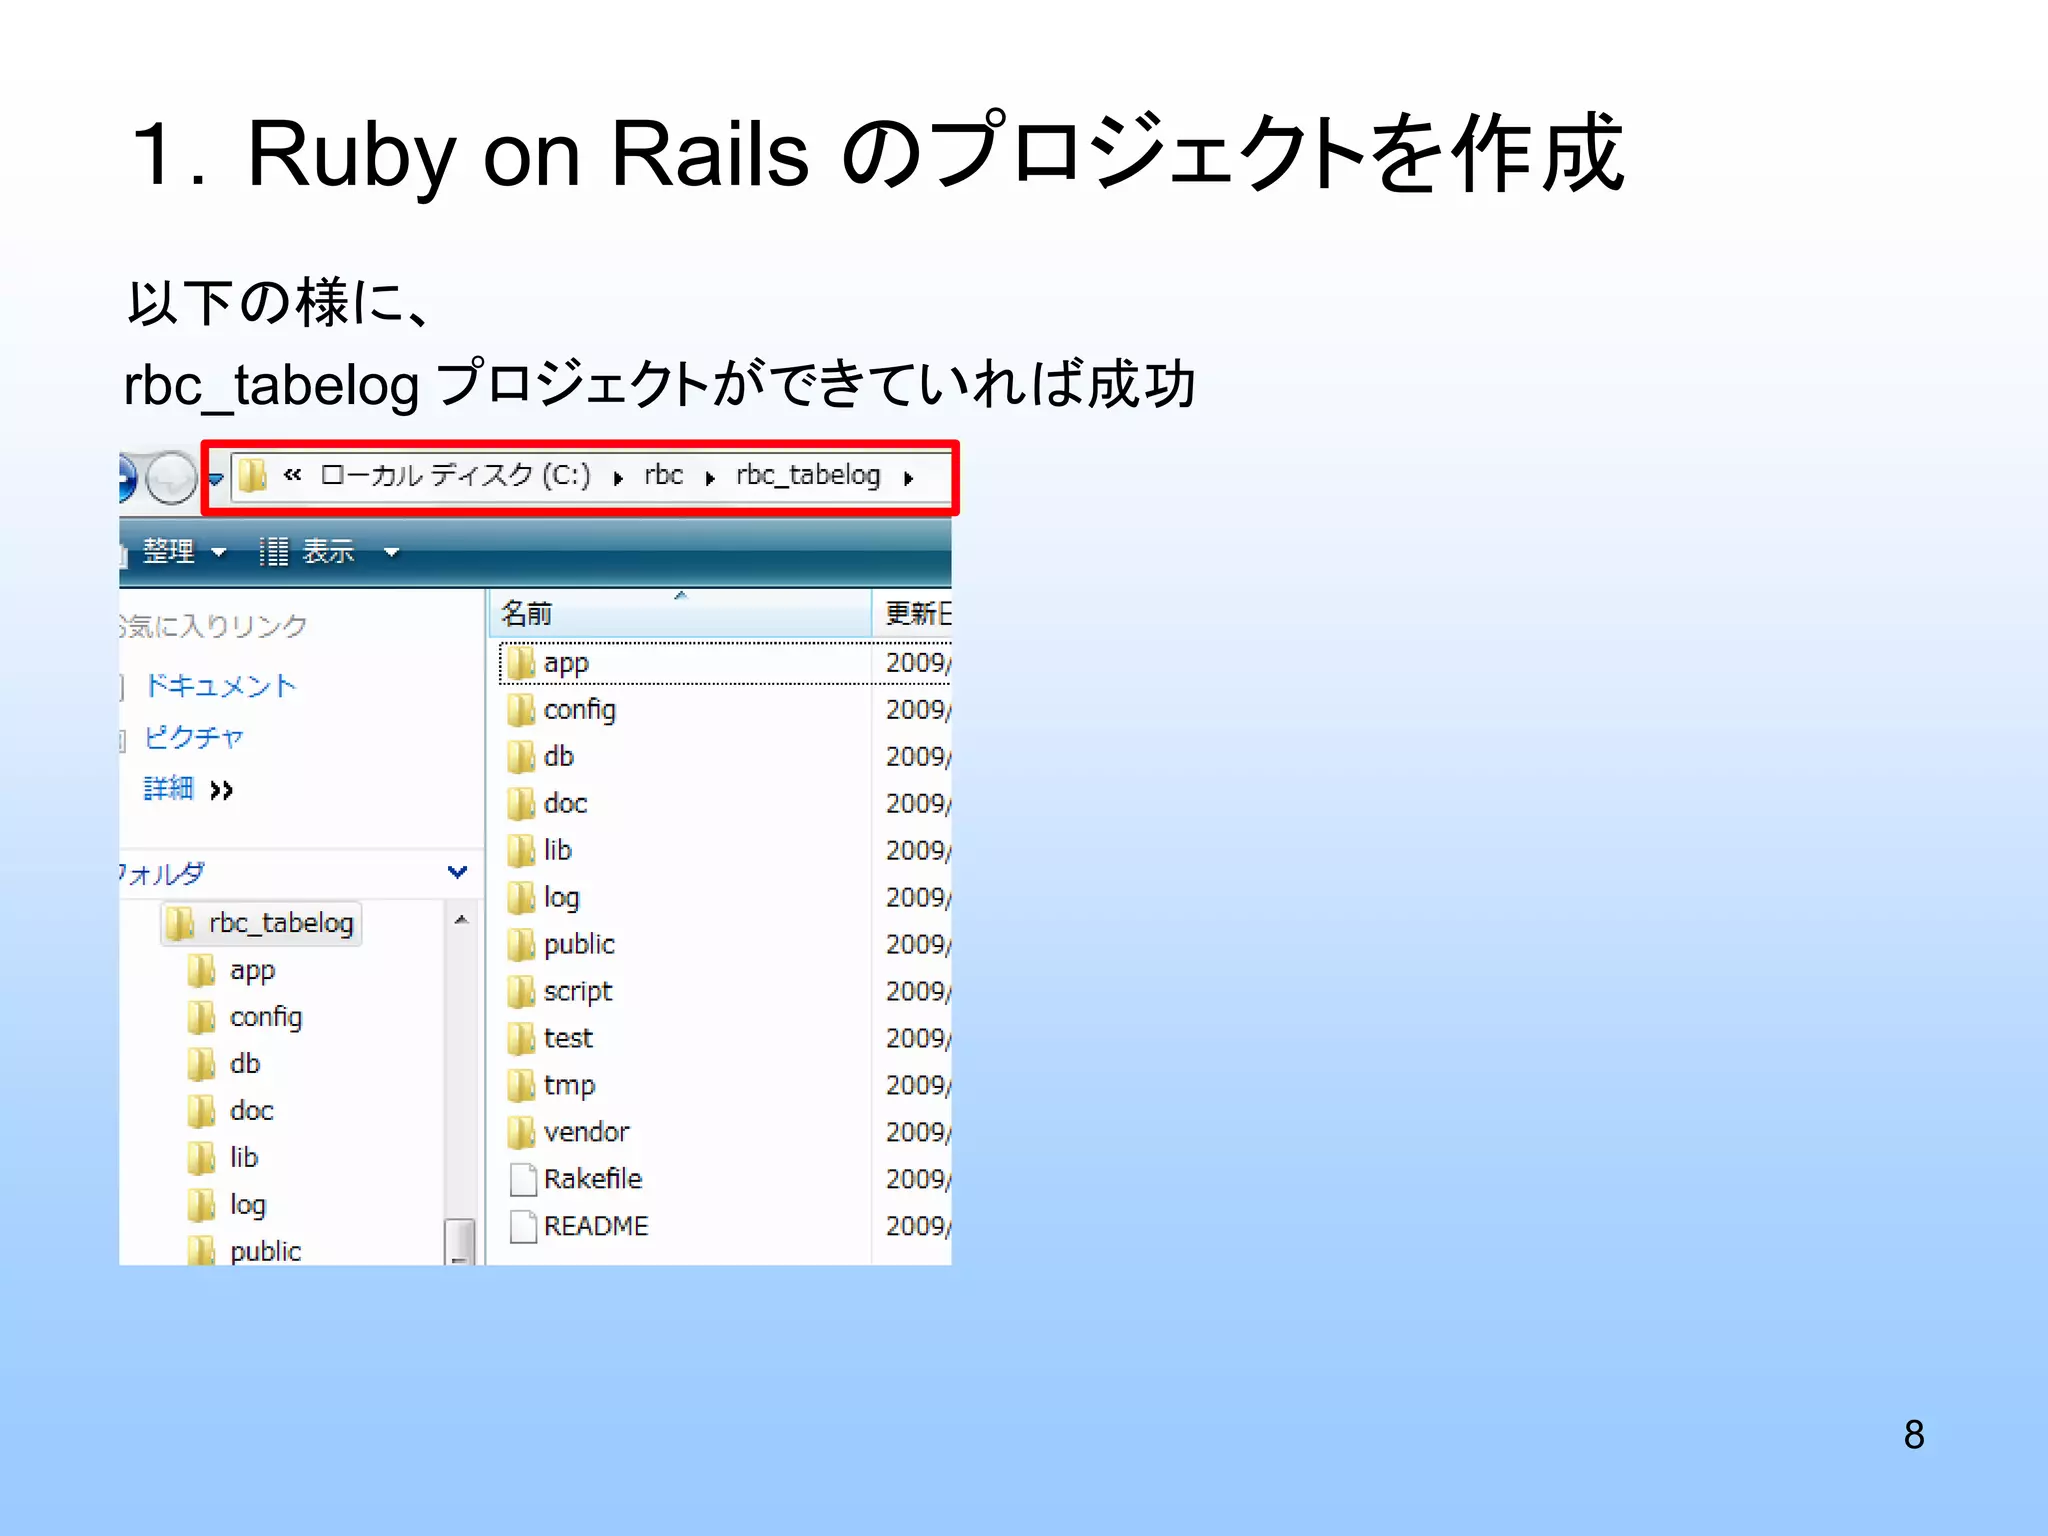Viewport: 2048px width, 1536px height.
Task: Select rbc_tabelog in the folder tree
Action: click(x=261, y=923)
